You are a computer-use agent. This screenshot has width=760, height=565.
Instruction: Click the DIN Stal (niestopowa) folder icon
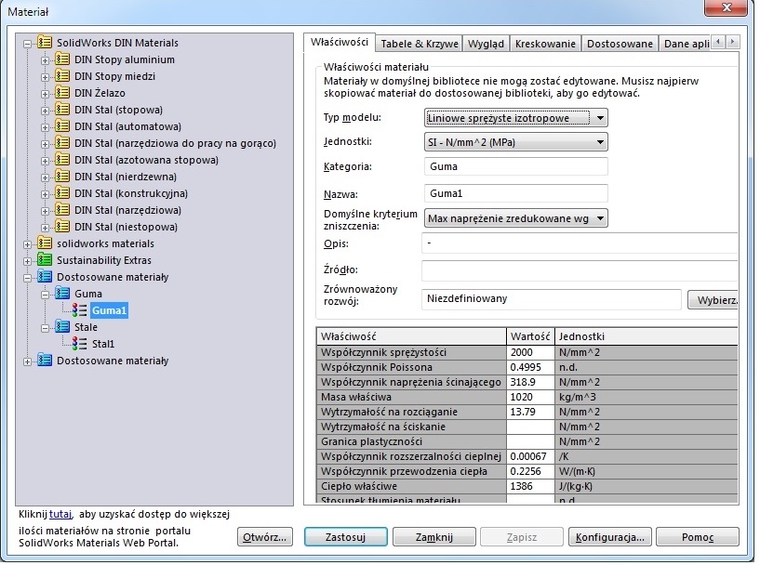pos(62,226)
